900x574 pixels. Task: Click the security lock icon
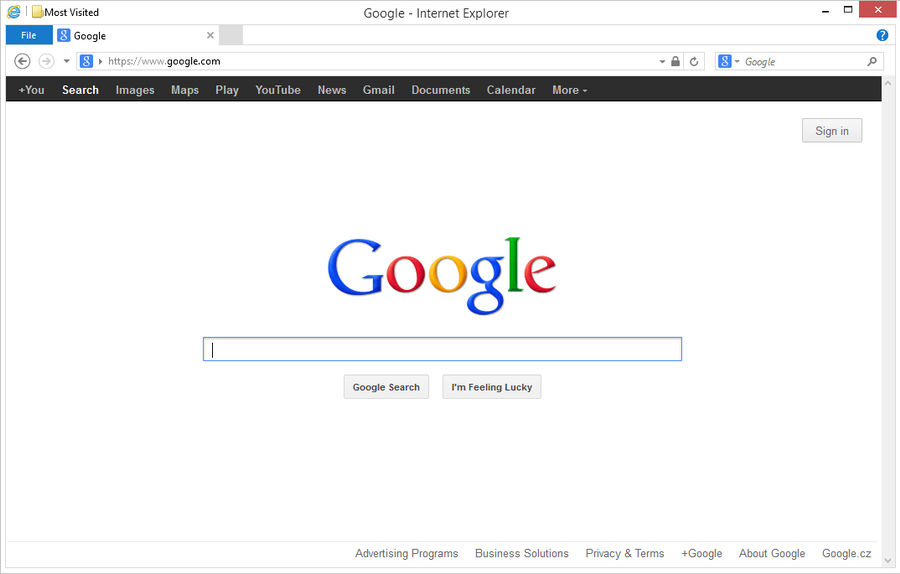[x=676, y=61]
